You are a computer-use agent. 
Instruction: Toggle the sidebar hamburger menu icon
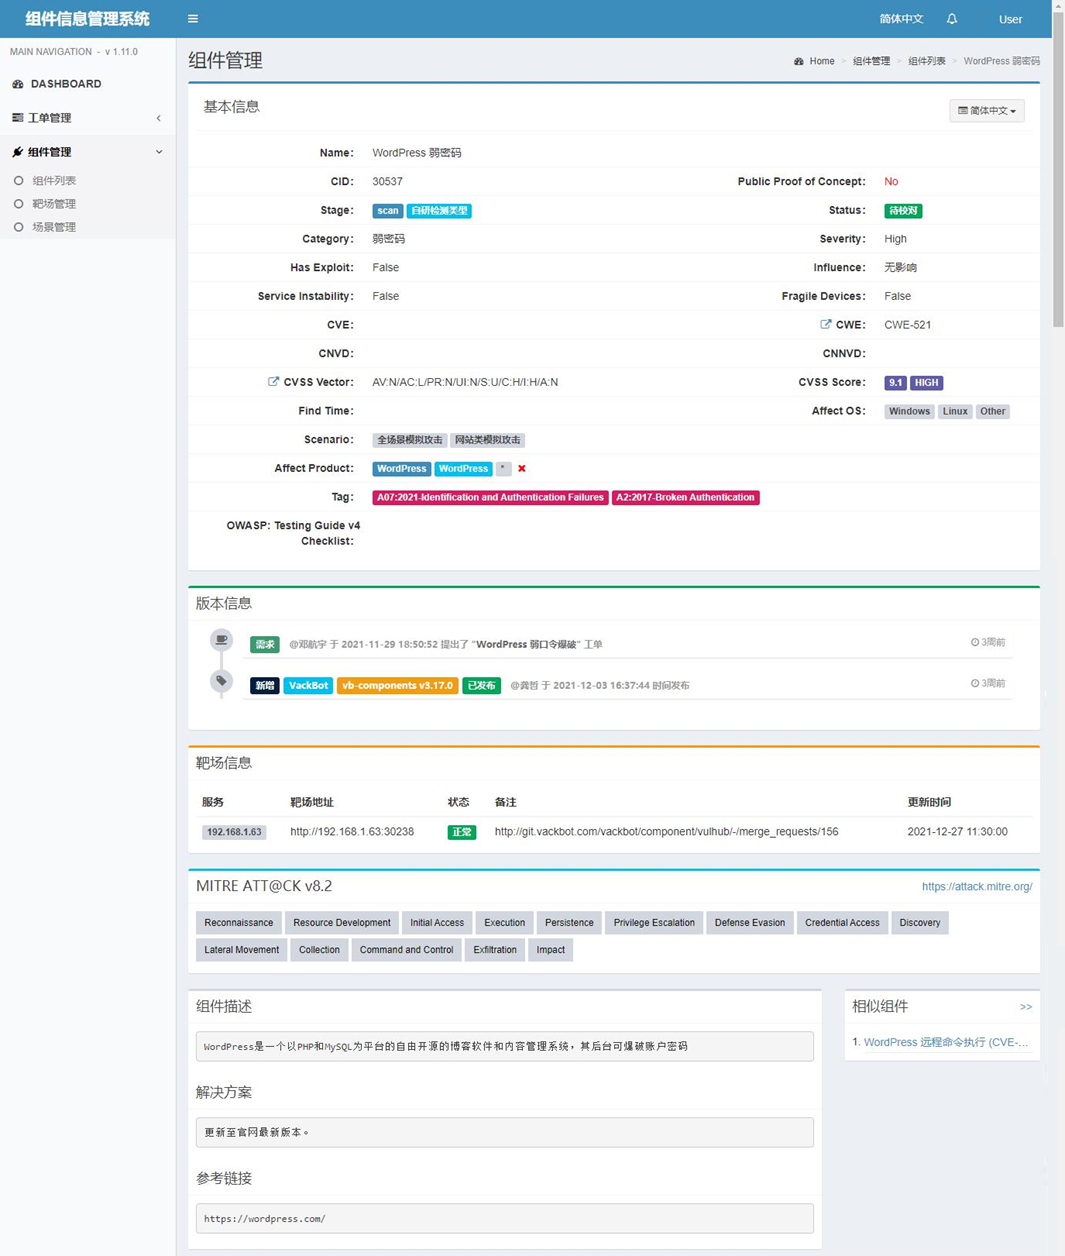pyautogui.click(x=193, y=19)
